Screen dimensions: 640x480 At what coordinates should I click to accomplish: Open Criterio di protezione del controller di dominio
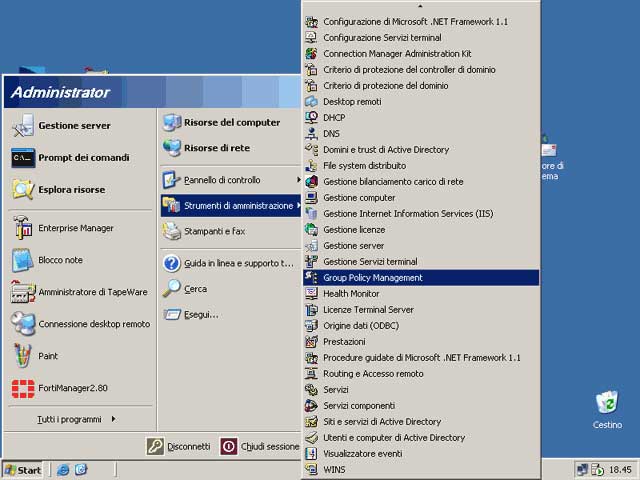(x=421, y=69)
